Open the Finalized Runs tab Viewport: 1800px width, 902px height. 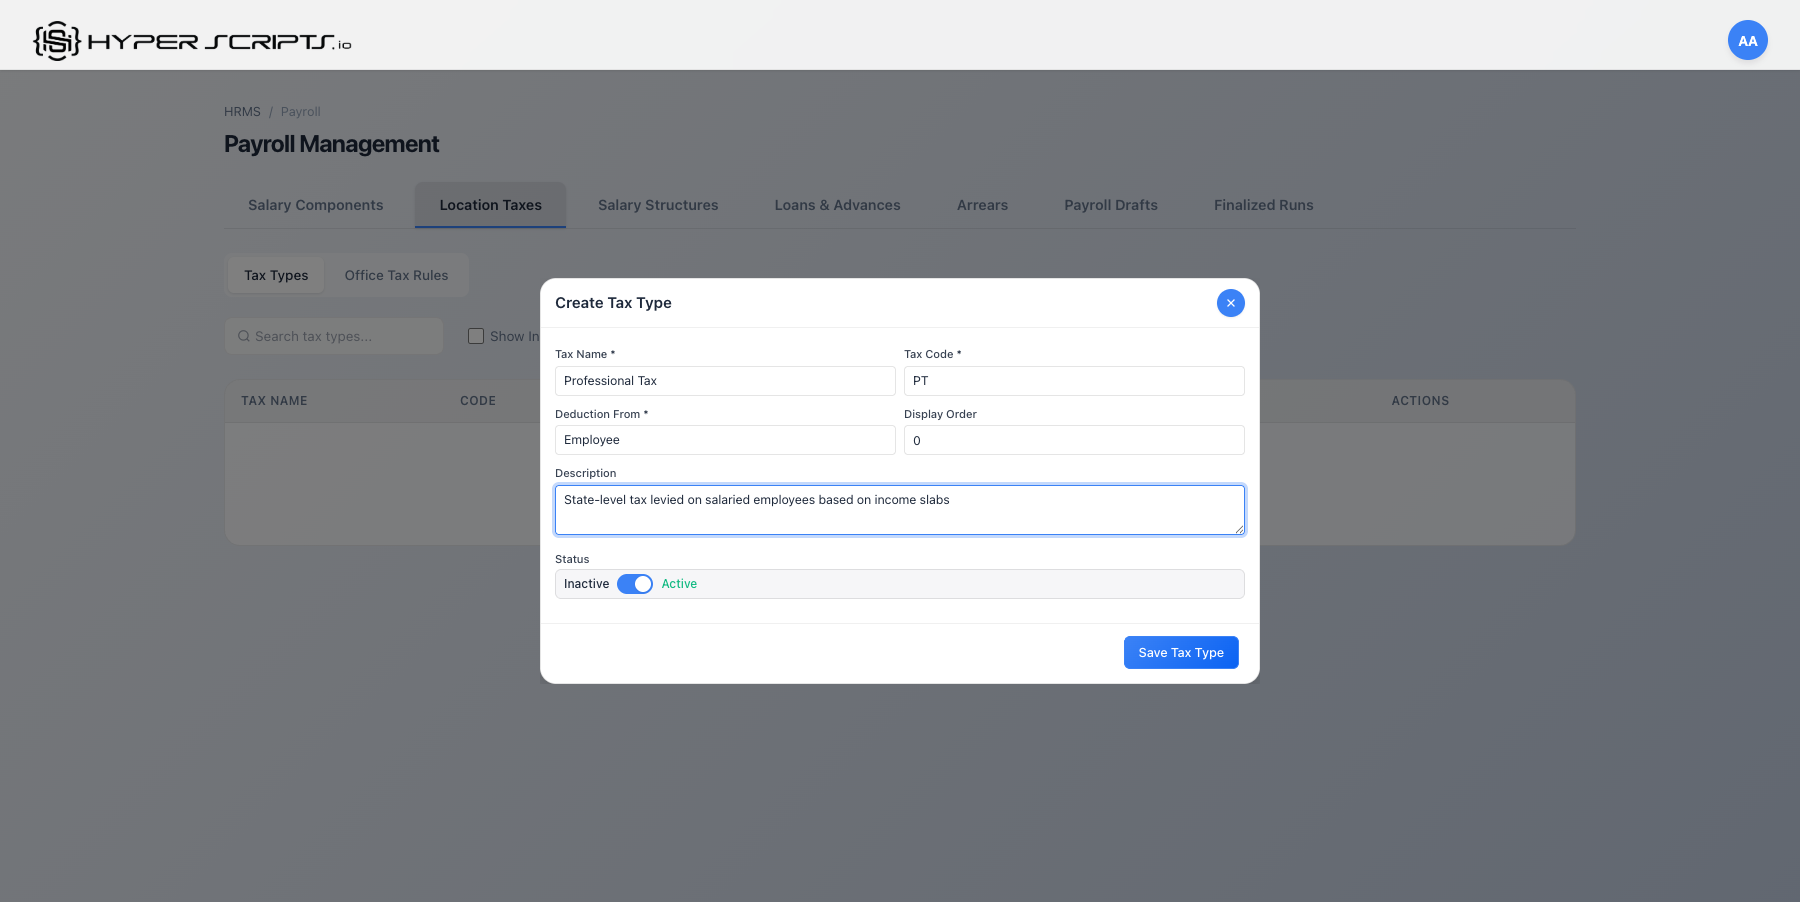pyautogui.click(x=1262, y=204)
